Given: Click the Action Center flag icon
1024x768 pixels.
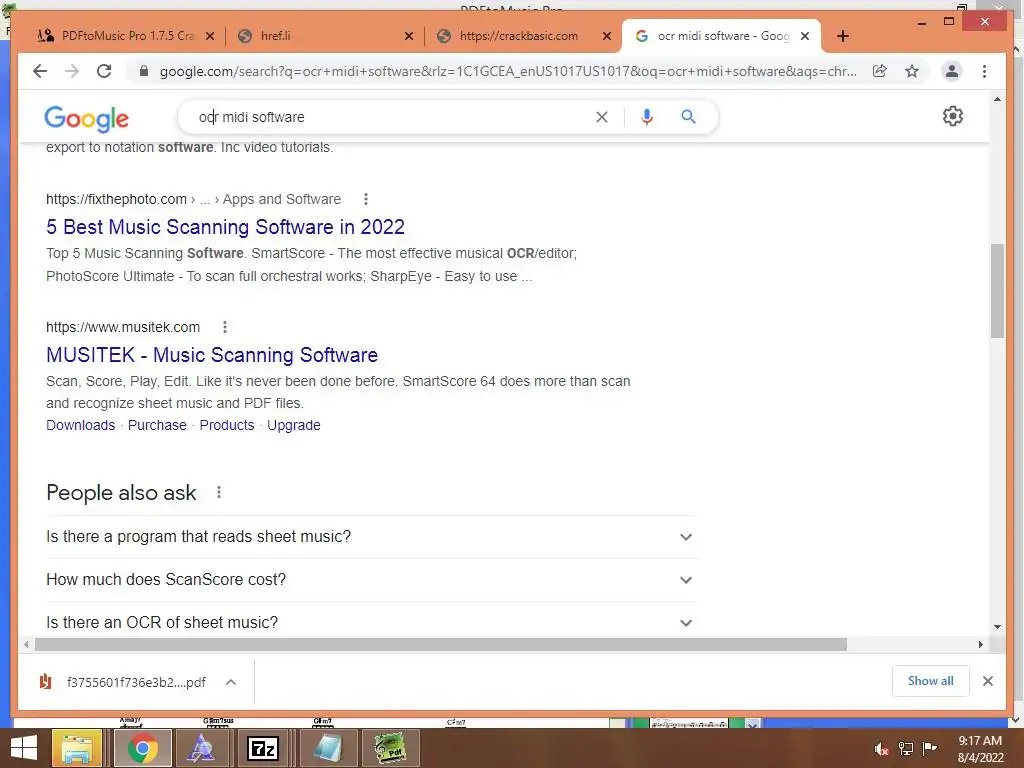Looking at the screenshot, I should pos(929,748).
